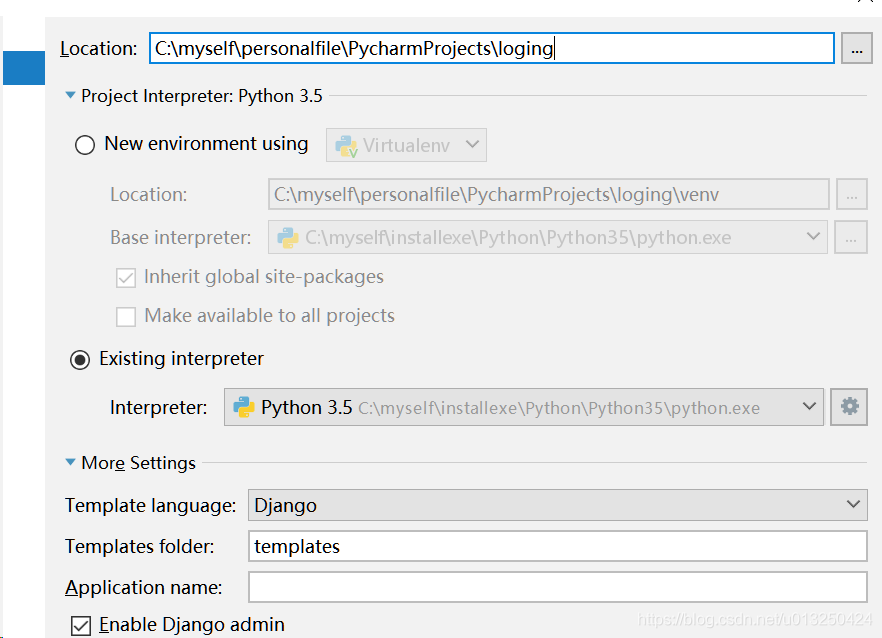Click the 'Existing interpreter' label
The image size is (882, 638).
[181, 359]
